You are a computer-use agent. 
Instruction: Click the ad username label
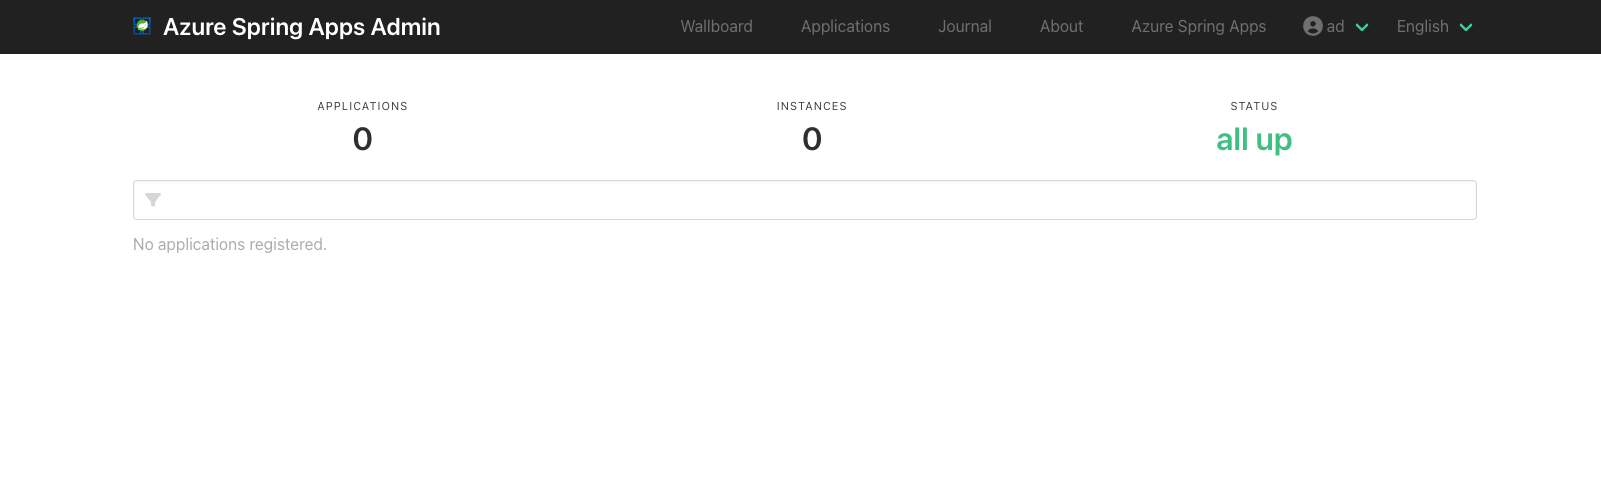coord(1335,27)
